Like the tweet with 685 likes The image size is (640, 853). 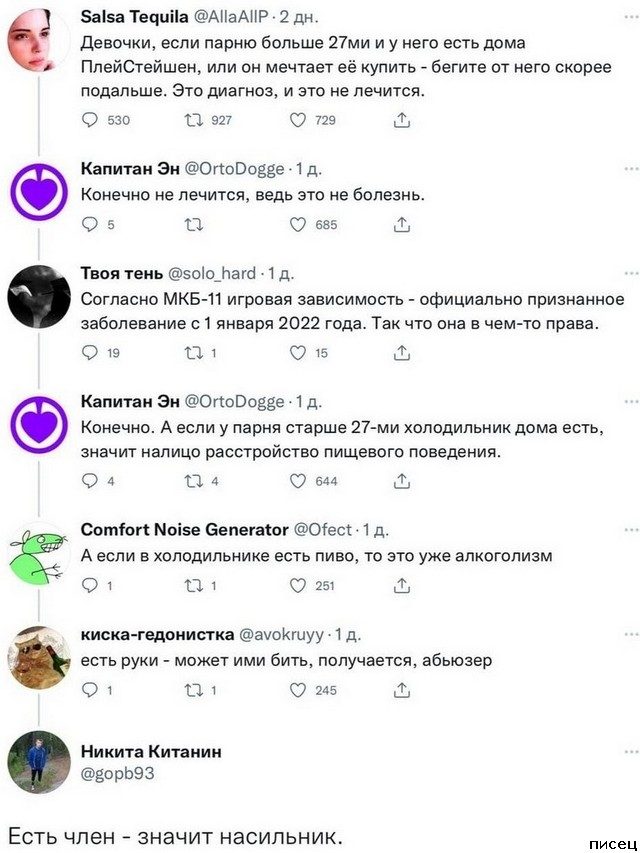pyautogui.click(x=297, y=225)
